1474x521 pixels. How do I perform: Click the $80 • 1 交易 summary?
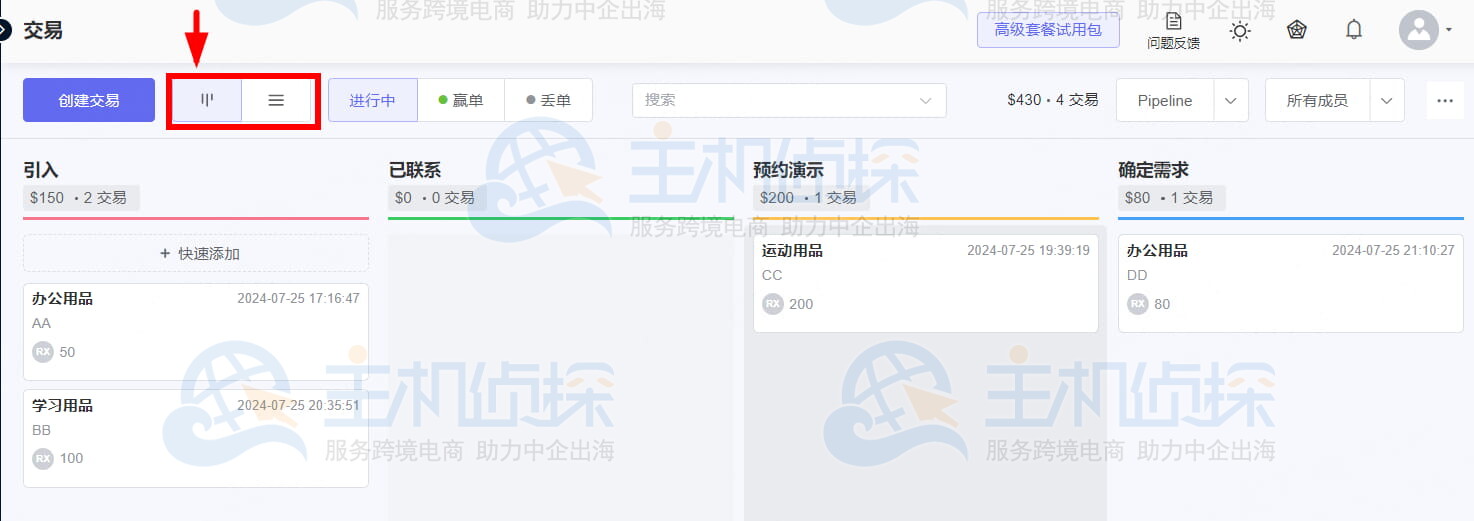tap(1171, 198)
